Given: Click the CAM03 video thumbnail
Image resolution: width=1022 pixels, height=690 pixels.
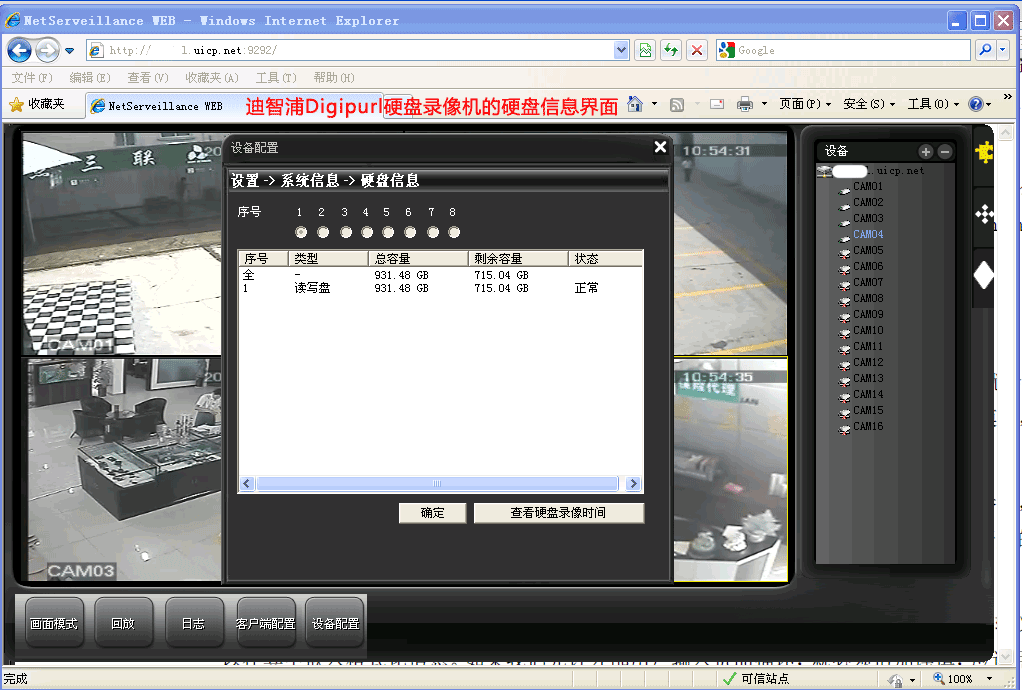Looking at the screenshot, I should pos(124,468).
